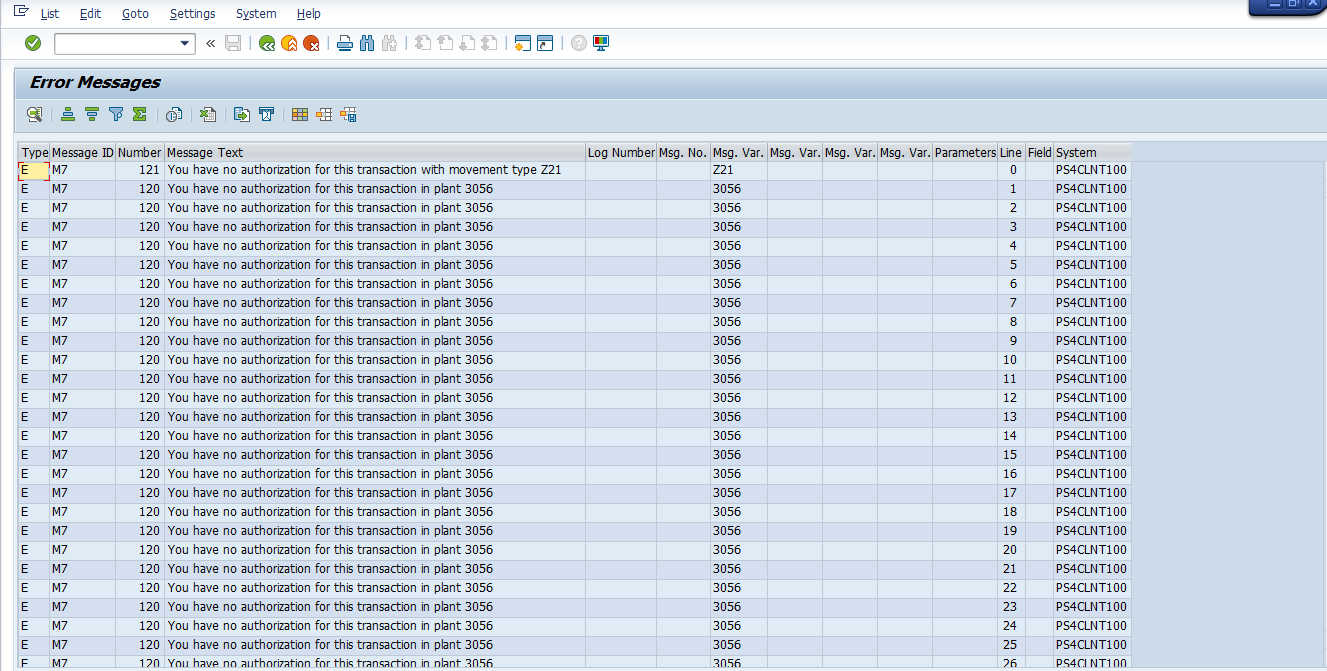This screenshot has height=671, width=1327.
Task: Collapse the command field with the chevron
Action: coord(210,43)
